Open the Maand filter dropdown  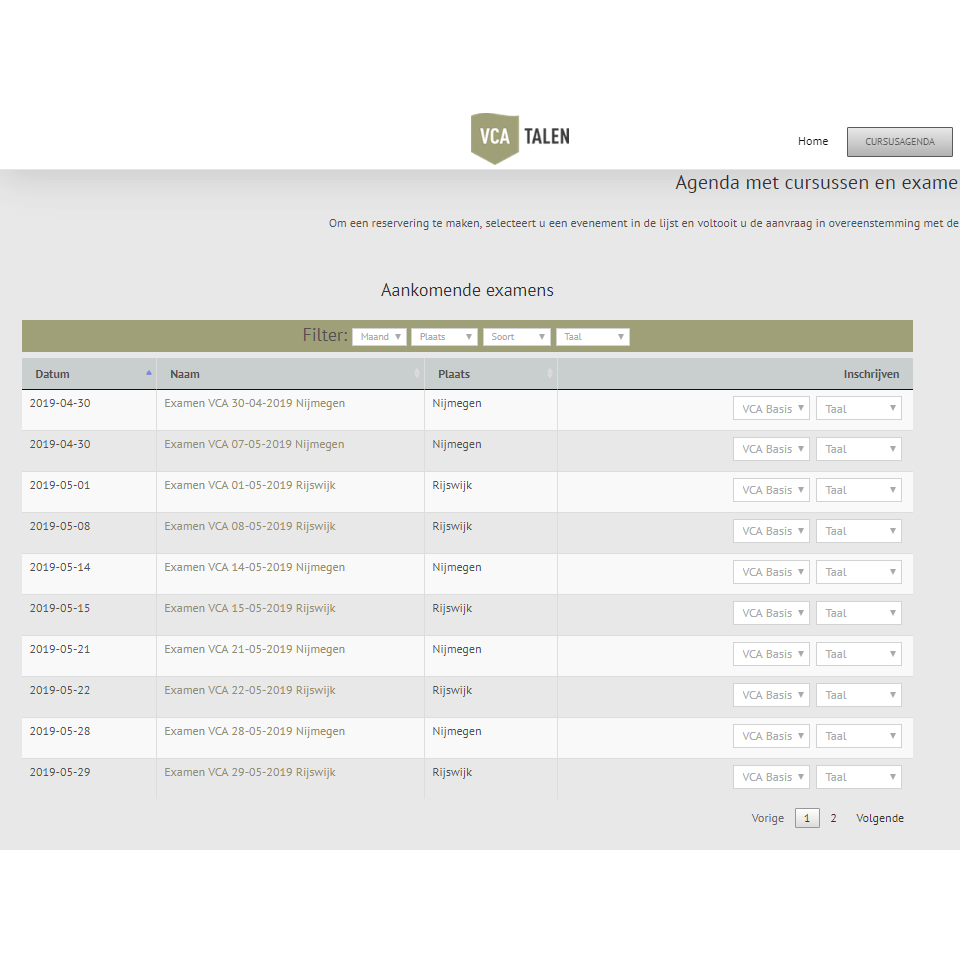pos(379,337)
